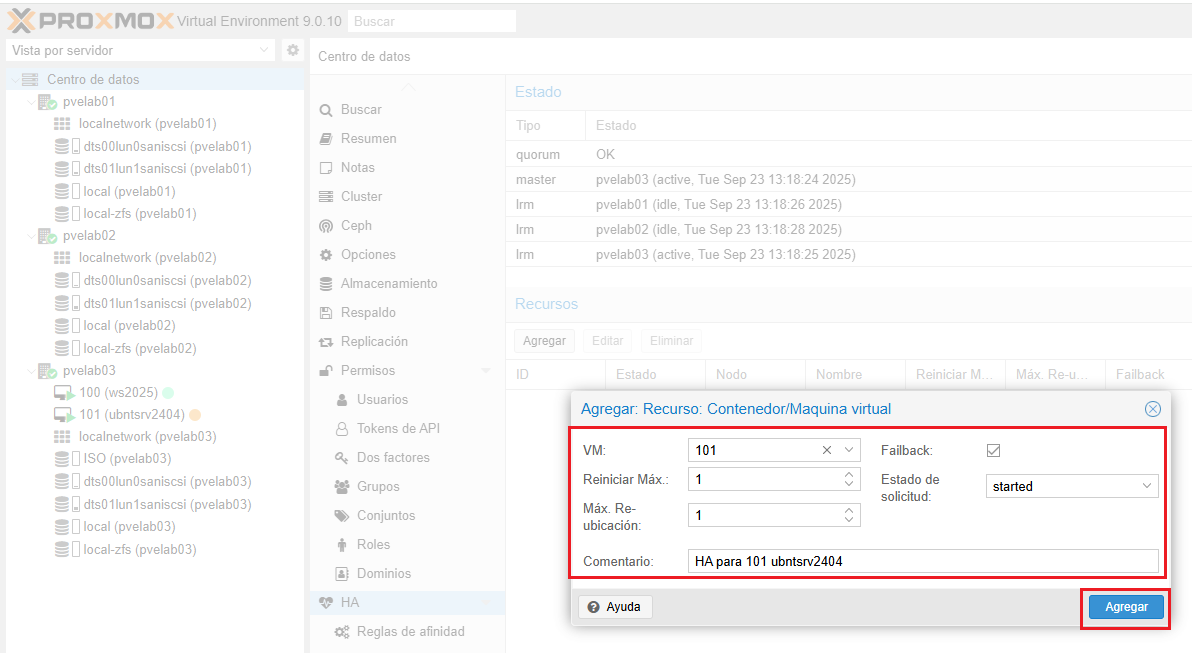The width and height of the screenshot is (1192, 653).
Task: Click the VM 101 (ubntsrv2404) monitor icon
Action: click(x=64, y=414)
